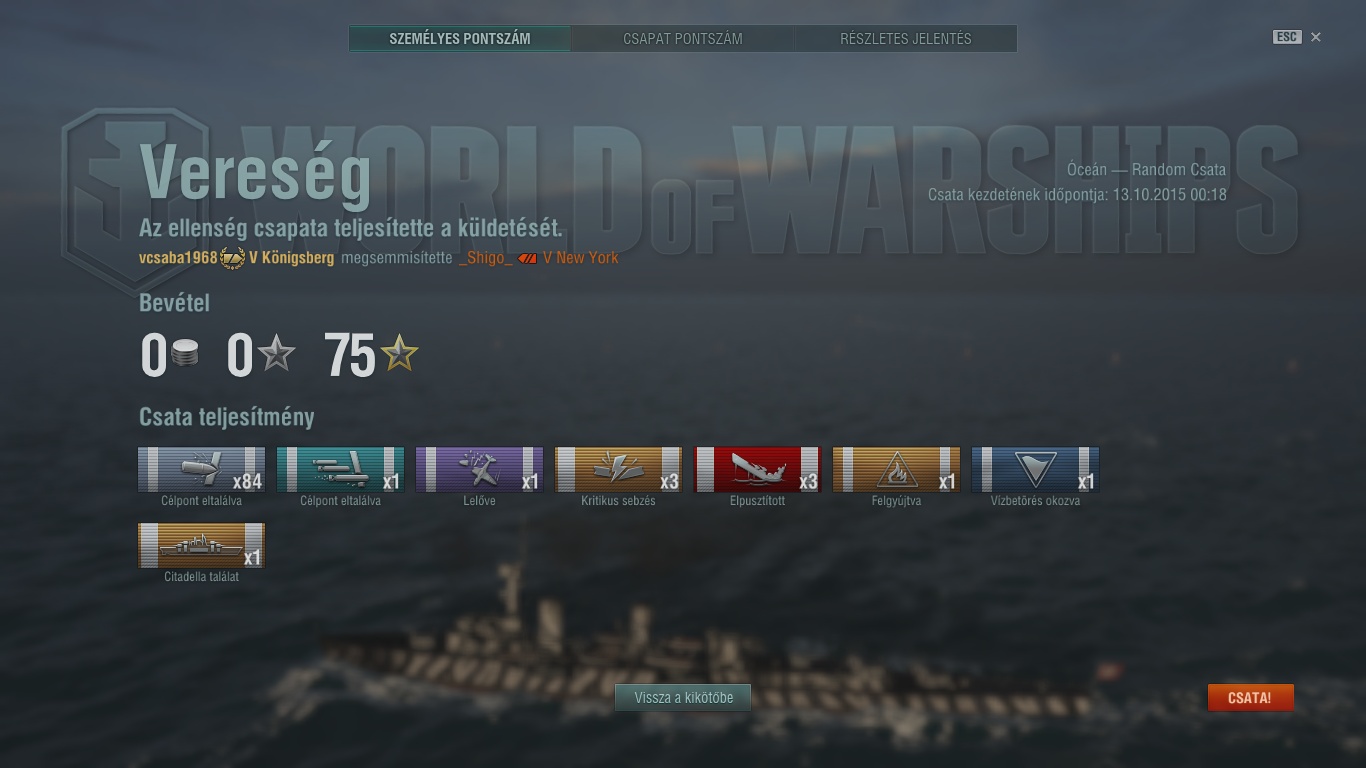Screen dimensions: 1366x768
Task: Select the Lelőve plane kill ribbon
Action: [479, 470]
